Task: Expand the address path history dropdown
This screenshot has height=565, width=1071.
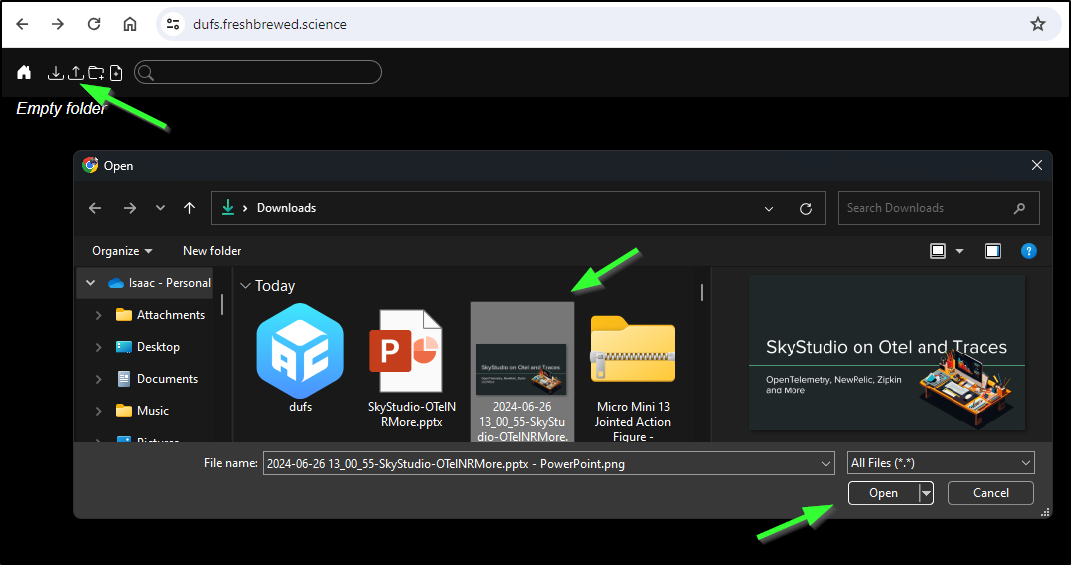Action: pos(769,208)
